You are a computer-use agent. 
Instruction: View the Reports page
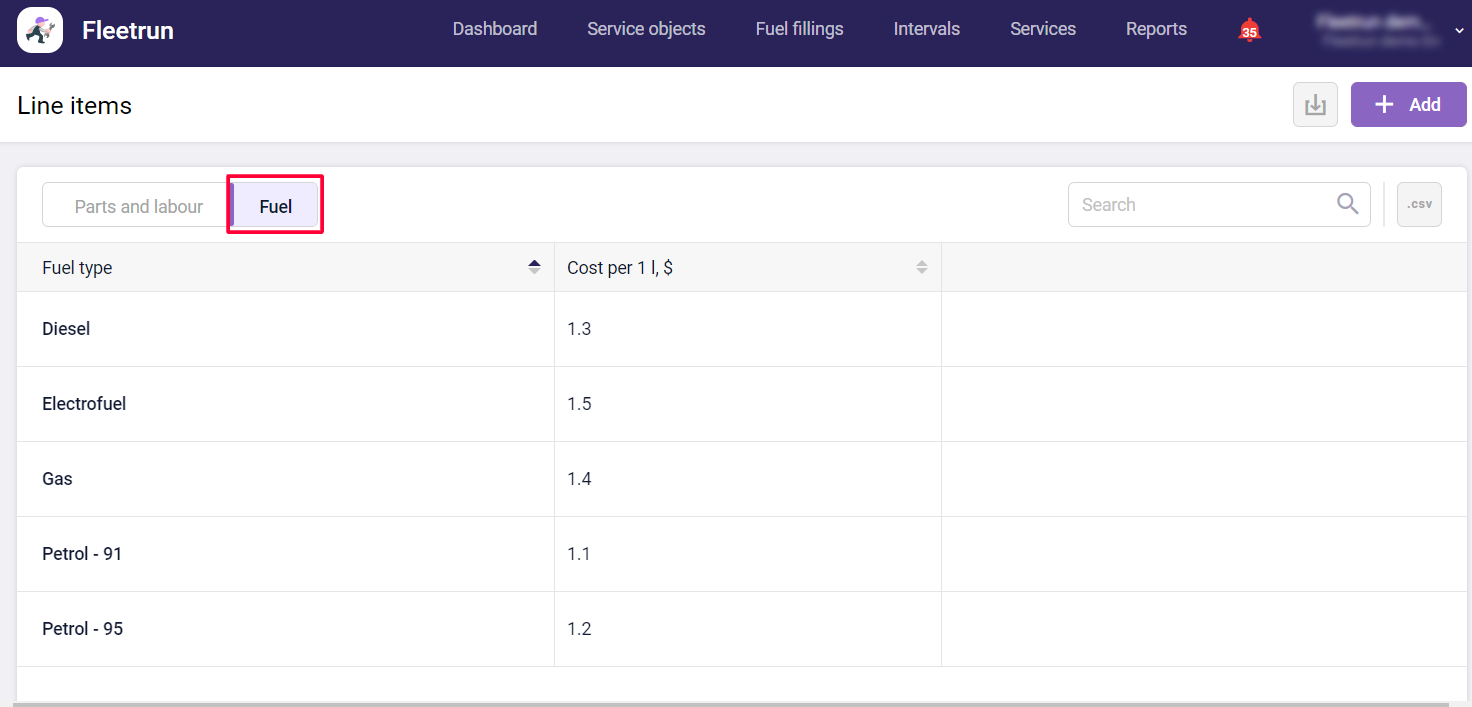[x=1156, y=29]
